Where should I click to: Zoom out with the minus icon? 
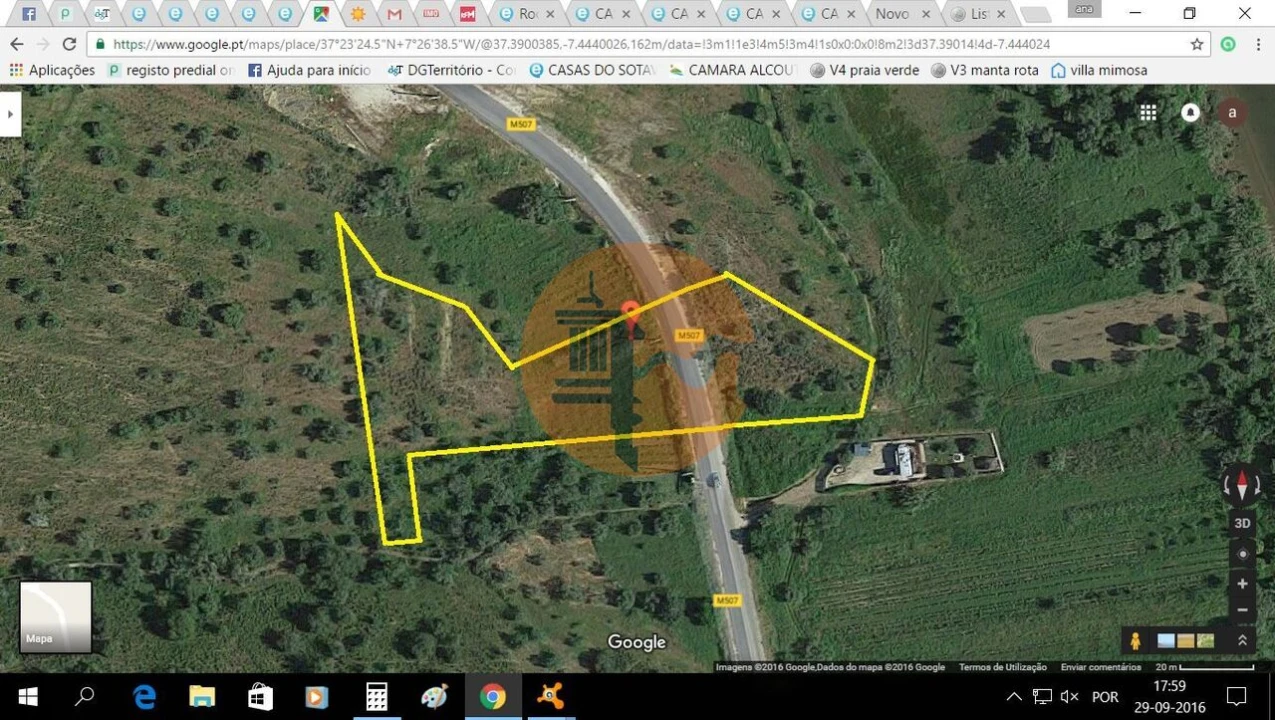click(1241, 608)
